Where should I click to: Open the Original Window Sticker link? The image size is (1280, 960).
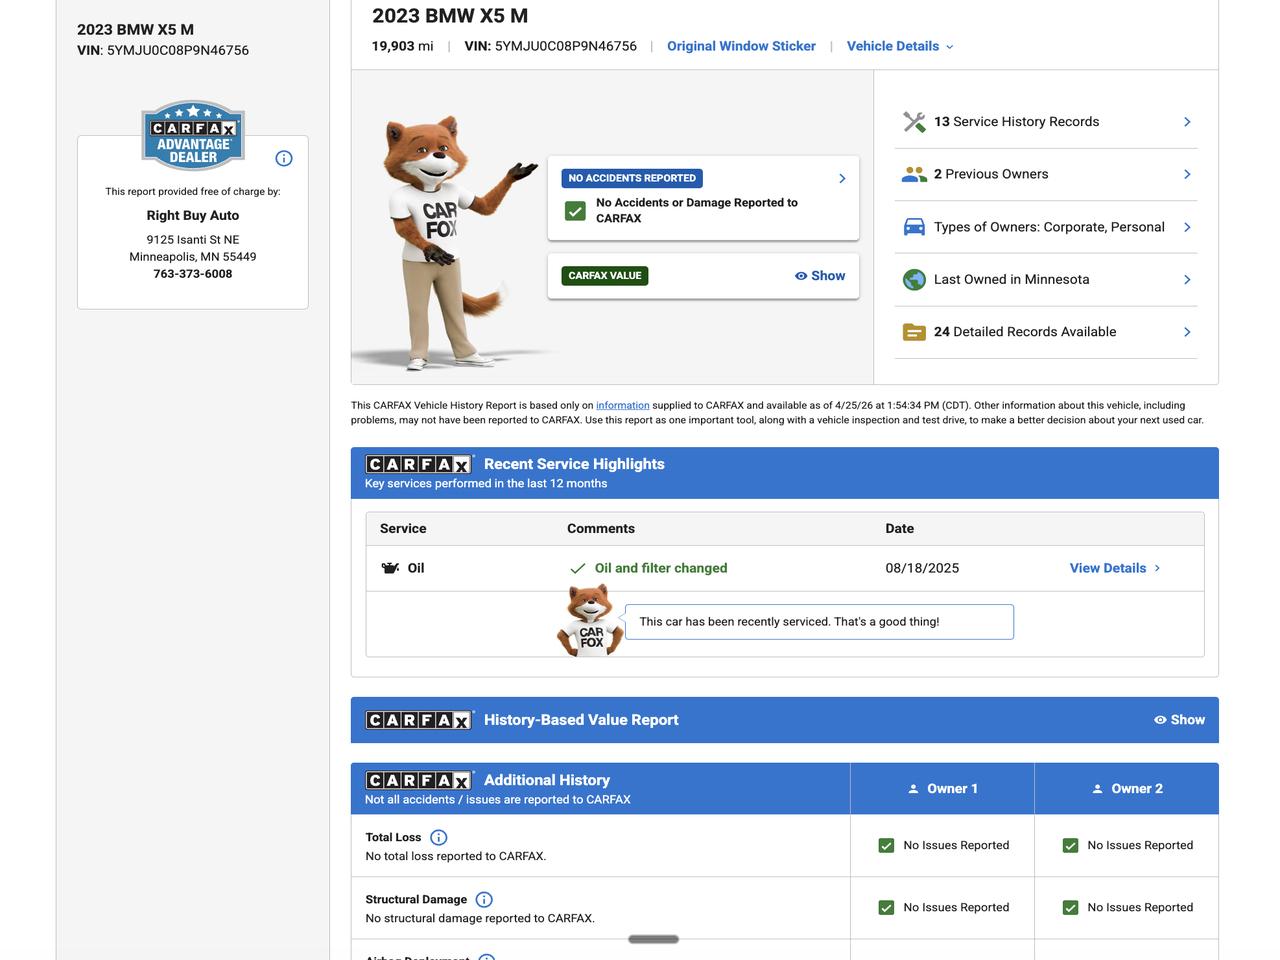coord(741,46)
